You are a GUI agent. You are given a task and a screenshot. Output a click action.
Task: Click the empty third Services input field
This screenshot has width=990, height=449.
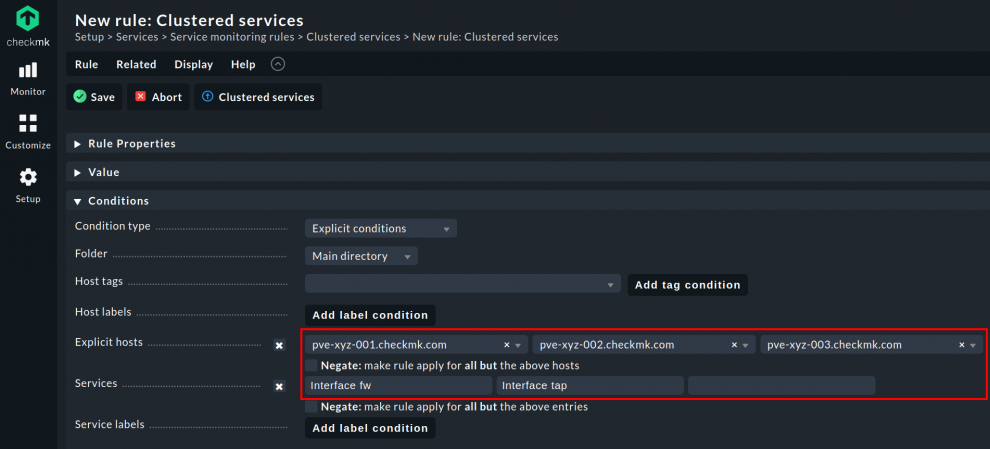coord(781,386)
